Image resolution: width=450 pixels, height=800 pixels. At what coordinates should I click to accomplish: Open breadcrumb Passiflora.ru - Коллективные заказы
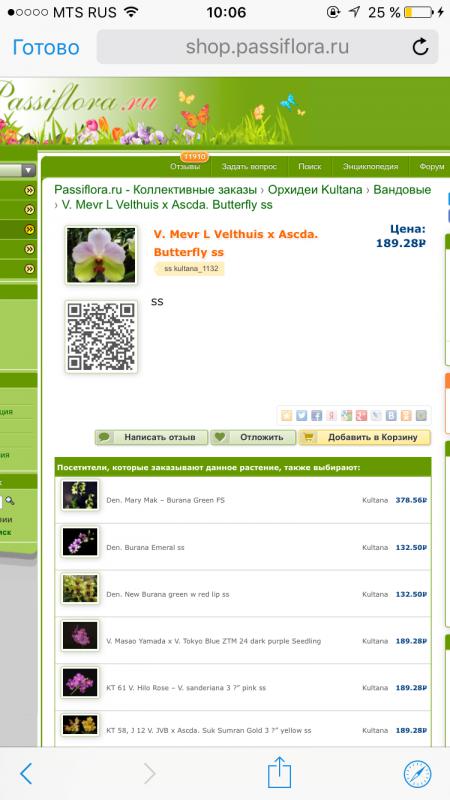pos(156,190)
